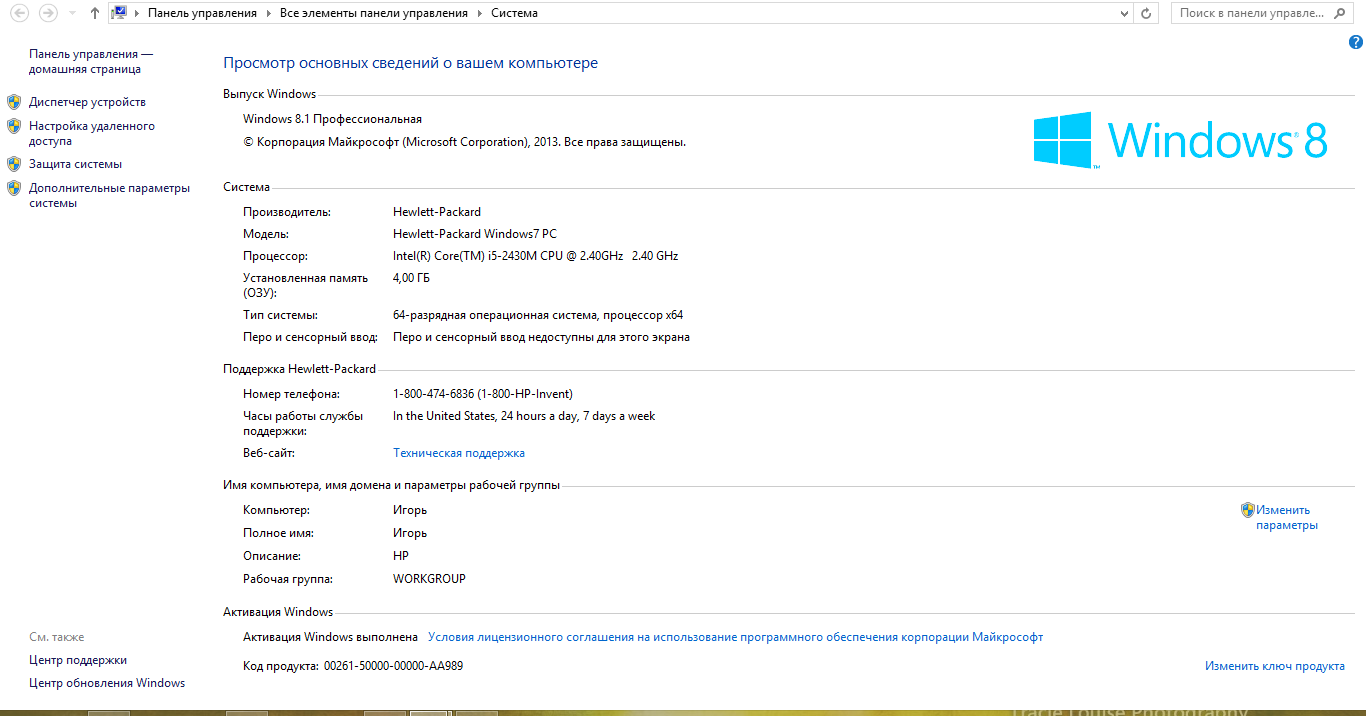The height and width of the screenshot is (716, 1366).
Task: Click shield icon beside Дополнительные параметры системы
Action: (14, 188)
